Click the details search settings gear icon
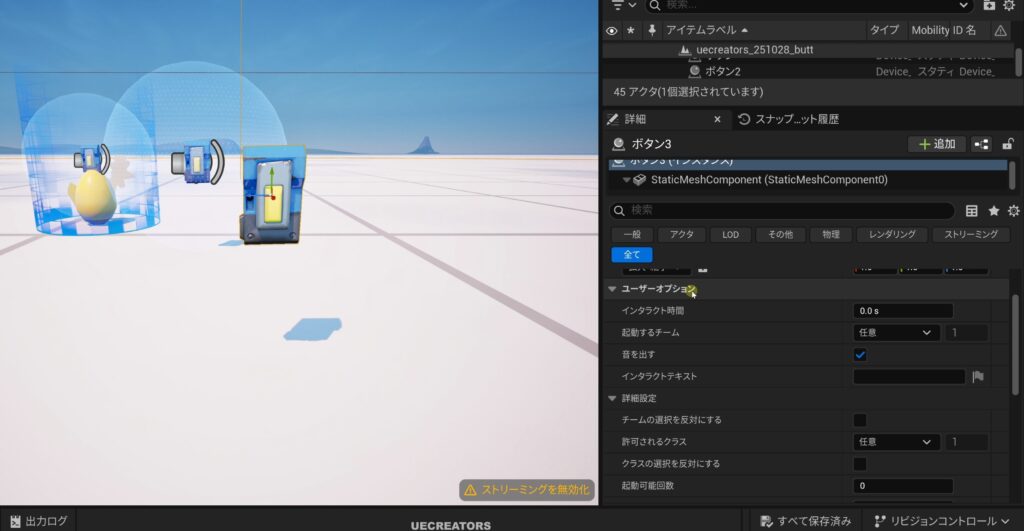 pos(1013,211)
